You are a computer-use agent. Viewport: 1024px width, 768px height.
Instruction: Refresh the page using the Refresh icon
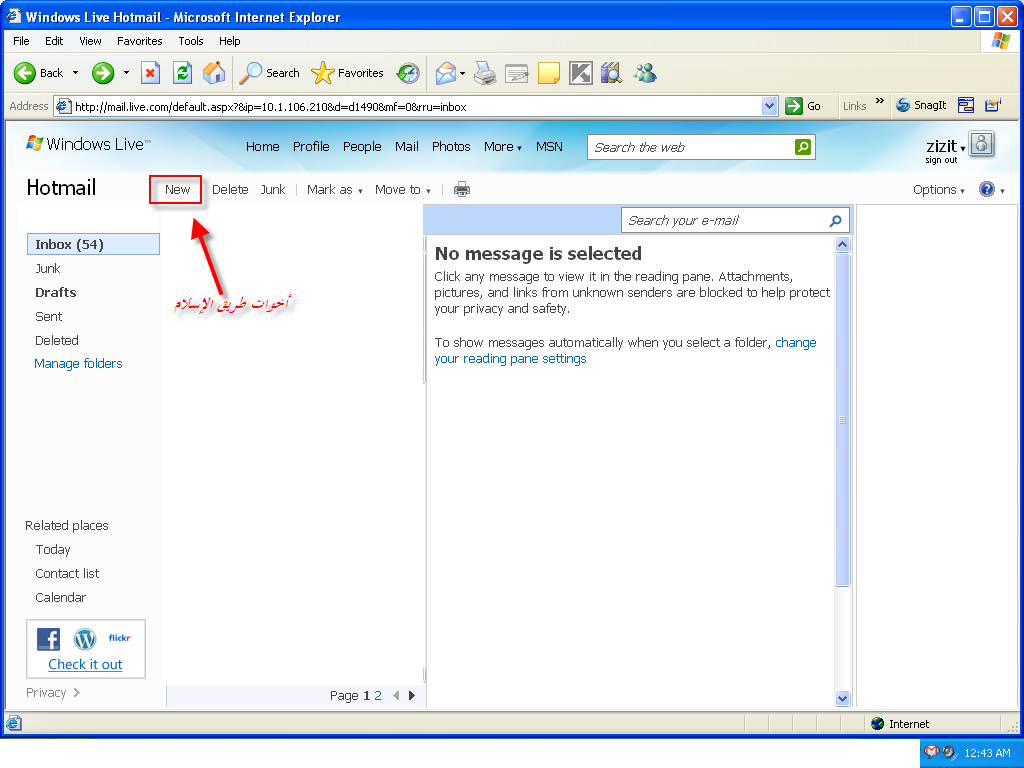coord(182,72)
